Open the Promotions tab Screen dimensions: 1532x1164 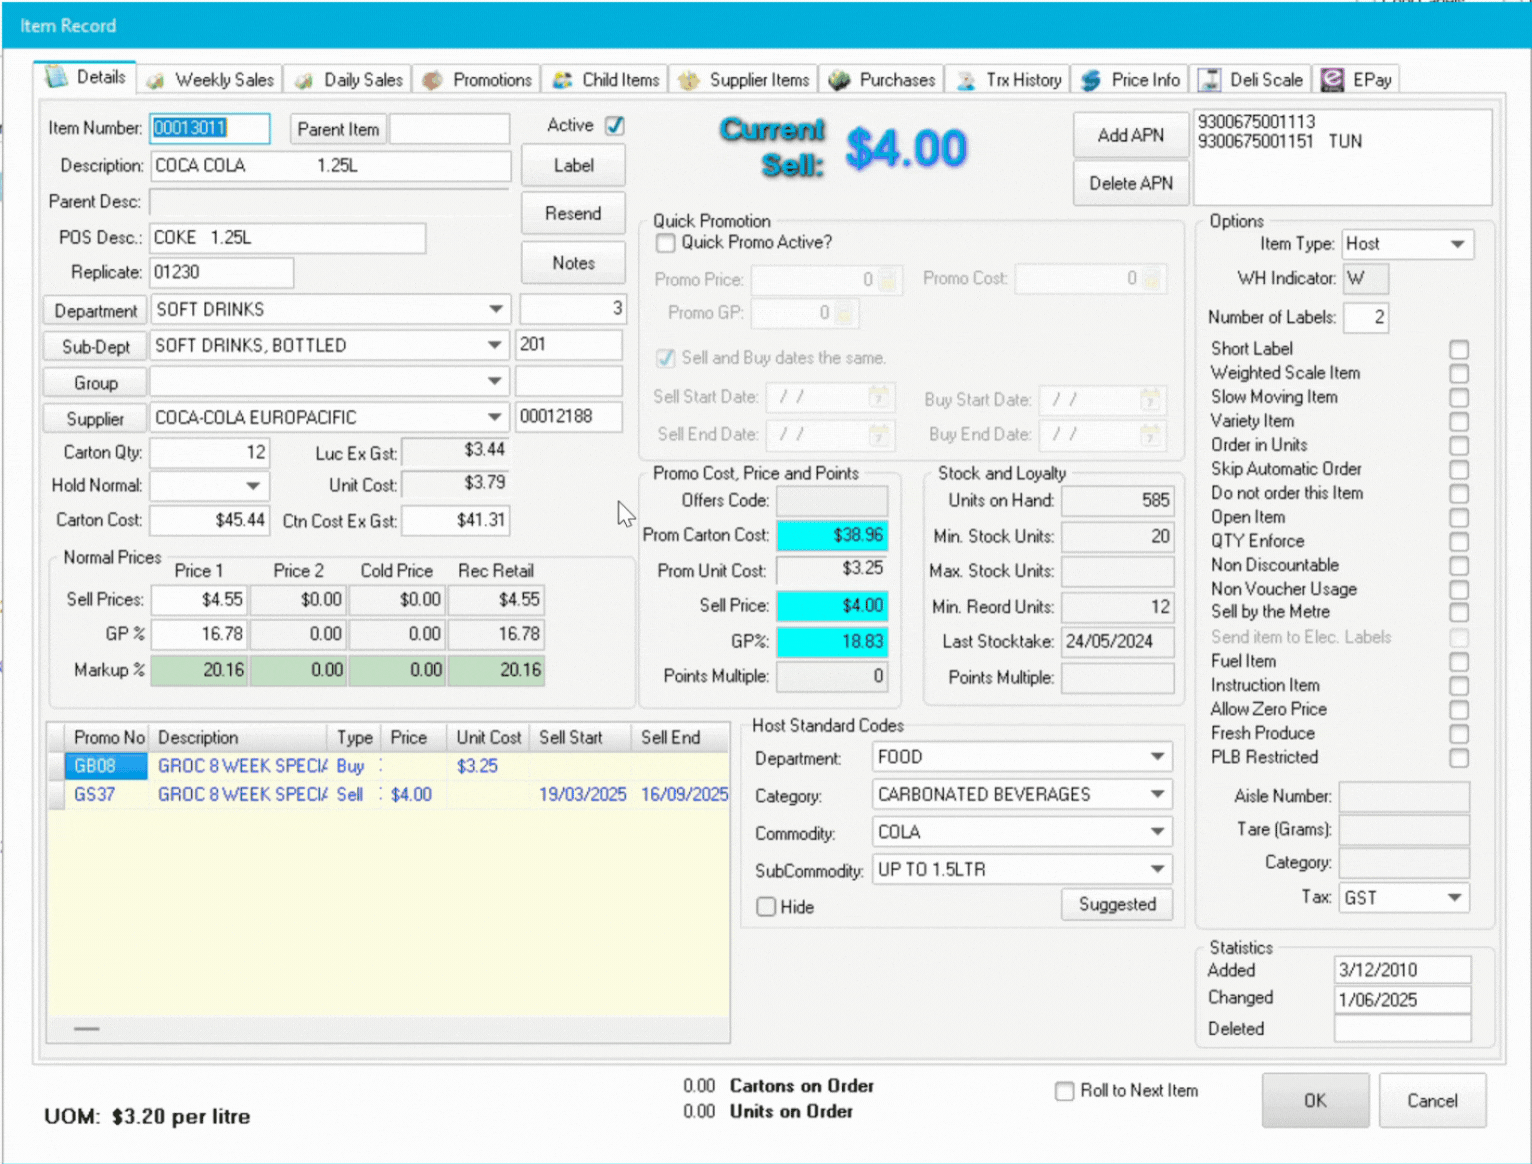pos(477,80)
